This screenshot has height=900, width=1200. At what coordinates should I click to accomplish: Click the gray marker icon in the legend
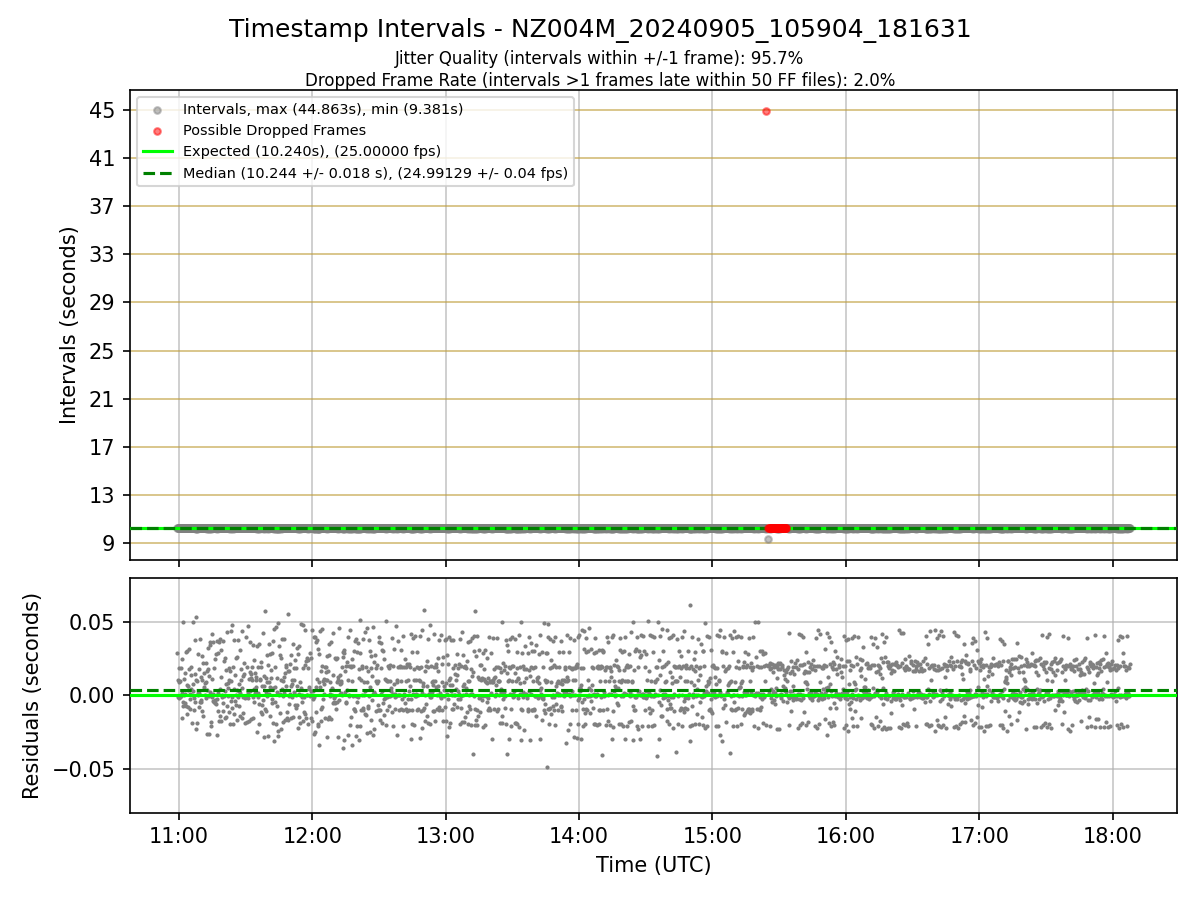point(158,109)
